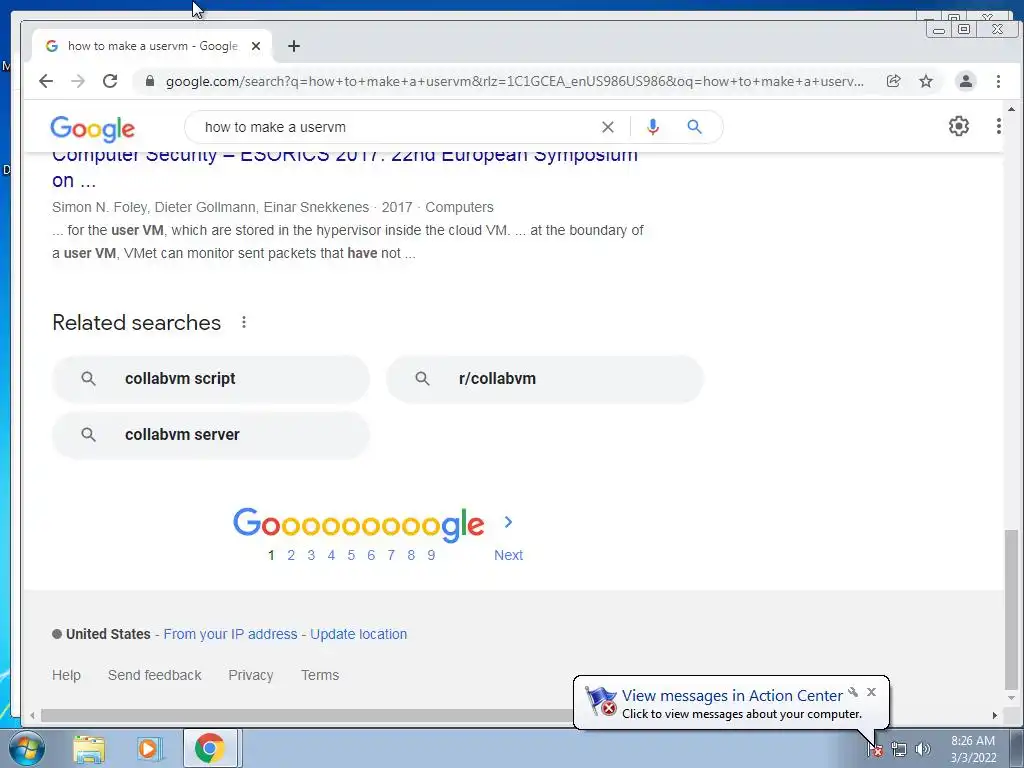Open a new browser tab

[x=294, y=46]
